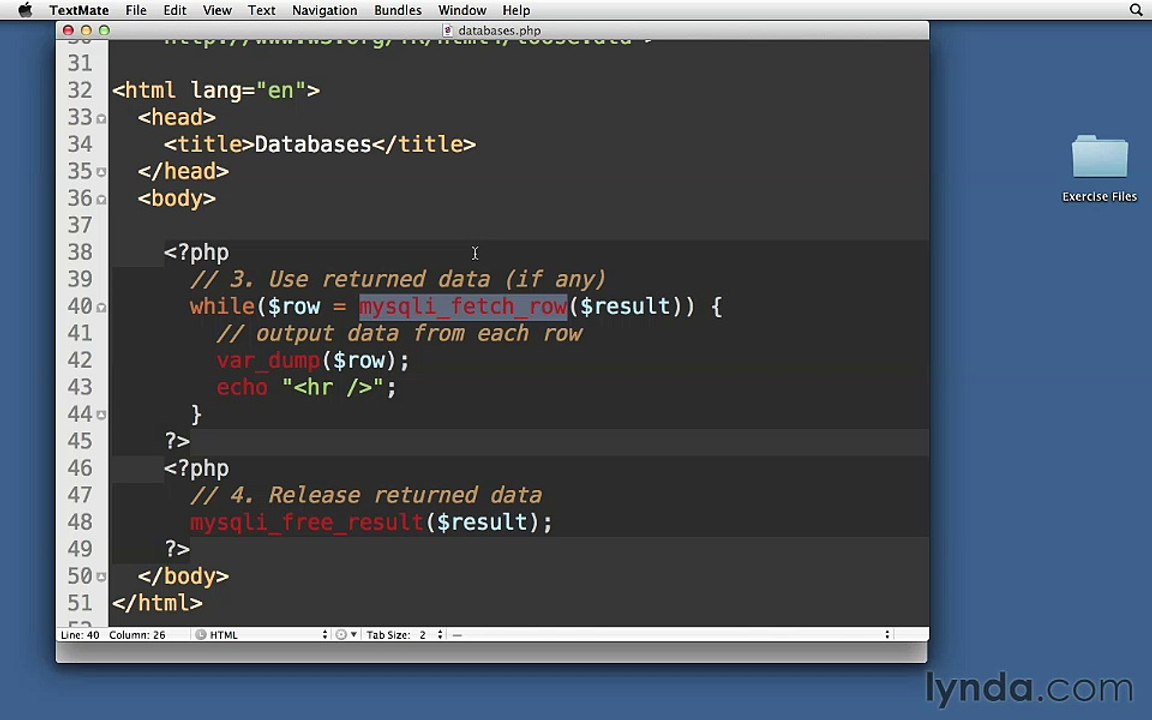Open the symbol list popup in status bar
1152x720 pixels.
[672, 635]
